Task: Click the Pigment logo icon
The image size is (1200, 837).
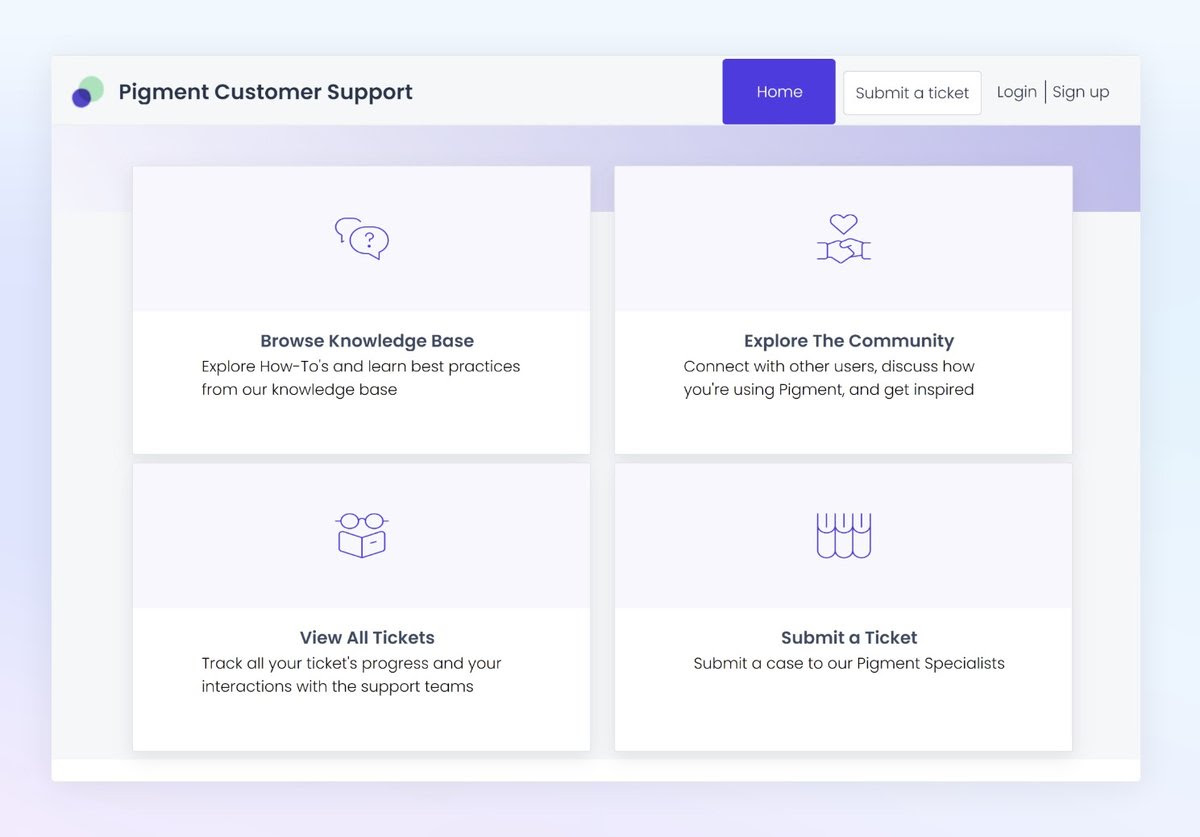Action: 88,92
